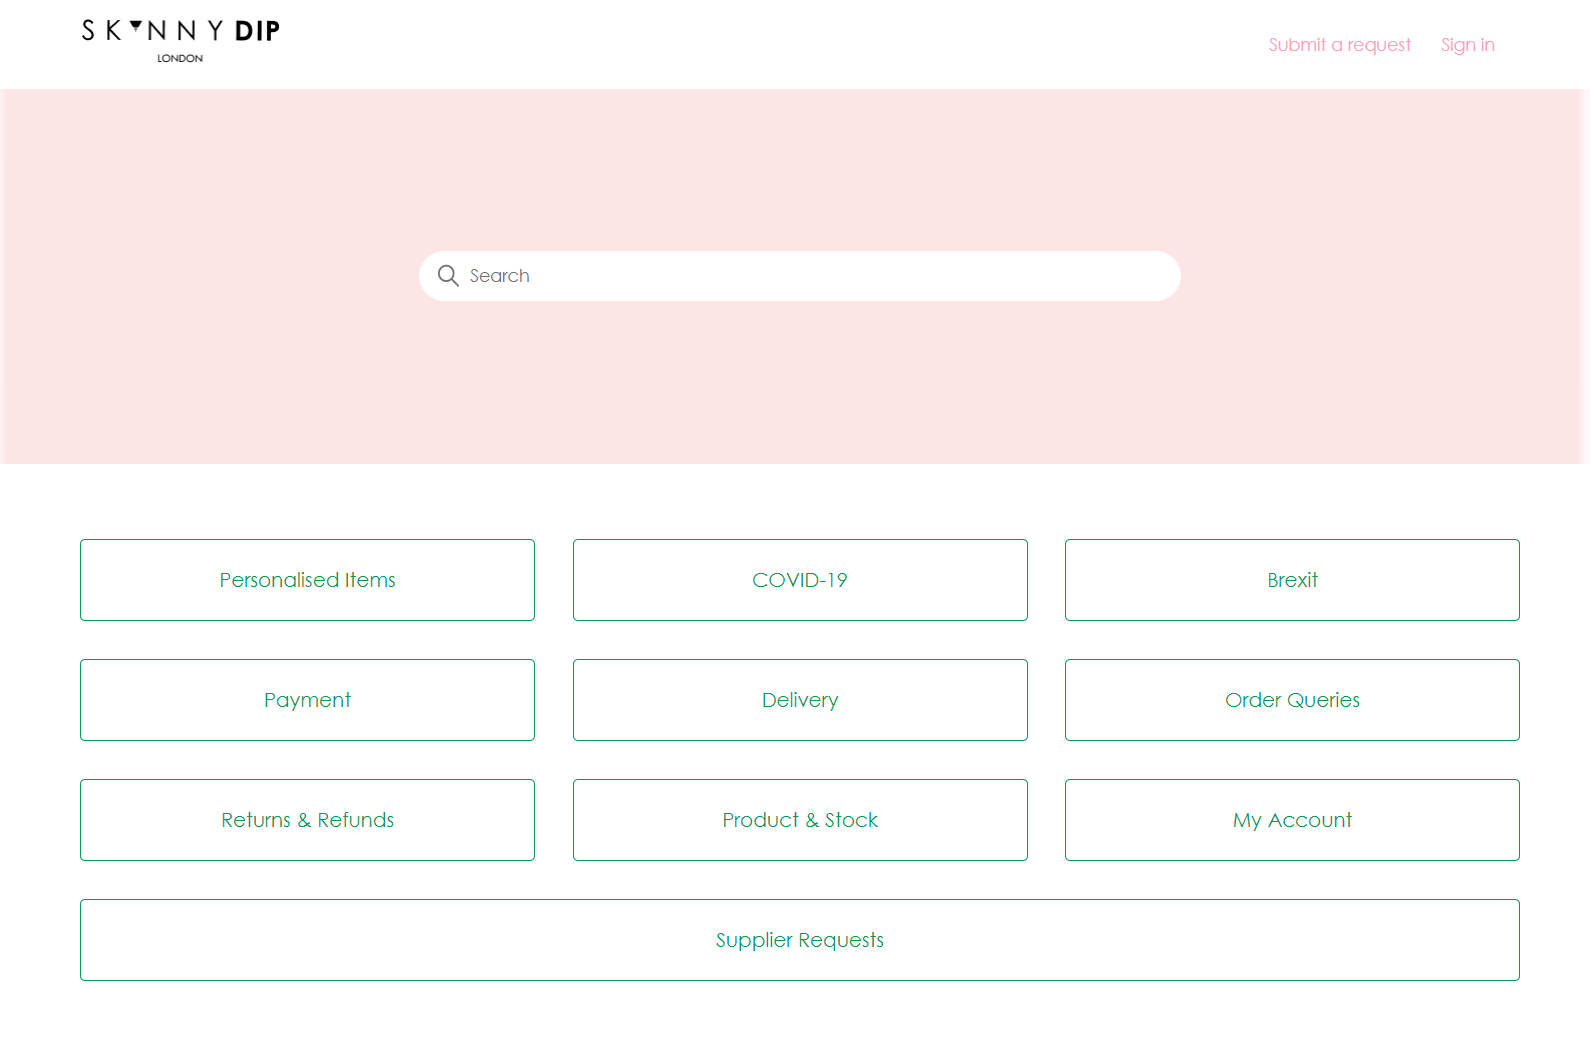Open the My Account category

click(x=1292, y=820)
